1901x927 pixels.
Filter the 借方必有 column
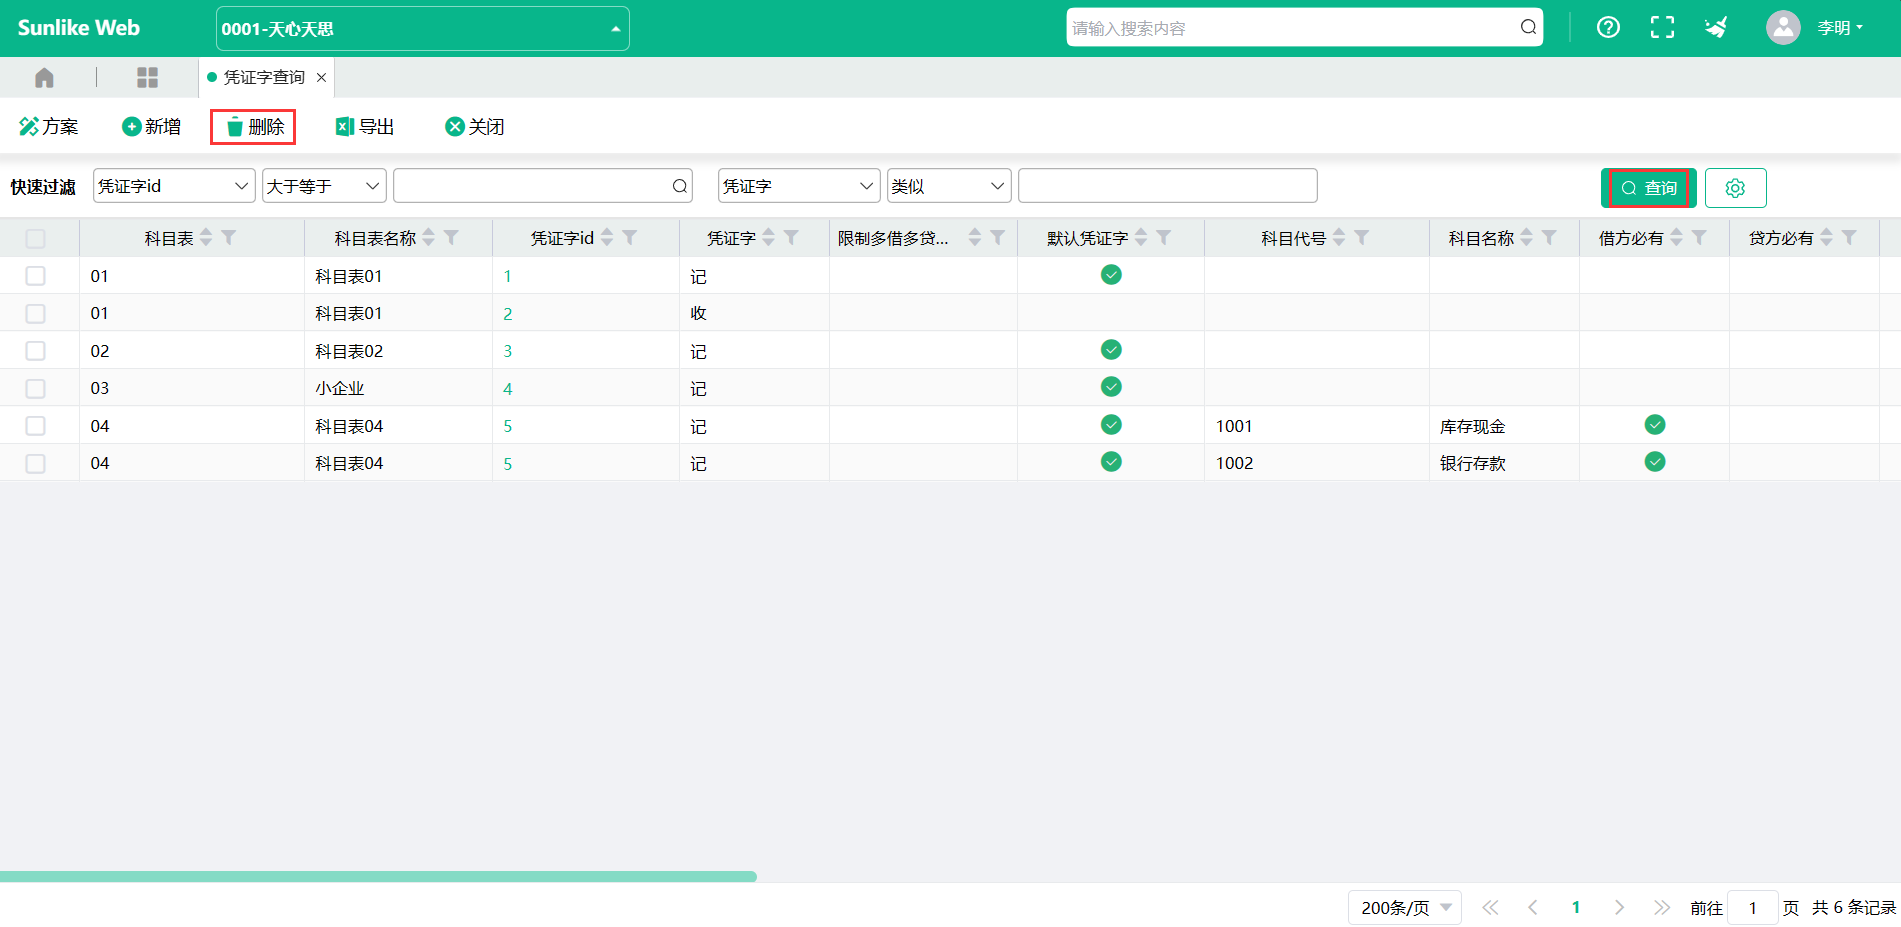point(1699,238)
